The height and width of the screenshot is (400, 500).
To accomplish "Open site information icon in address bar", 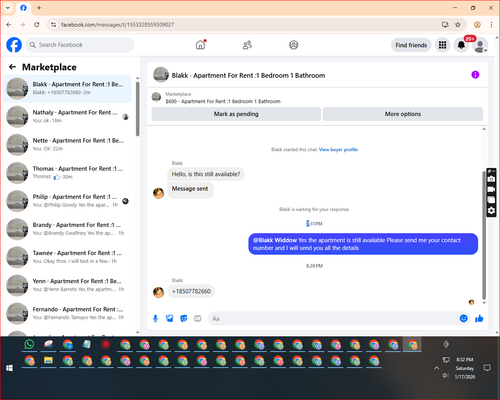I will coord(53,25).
